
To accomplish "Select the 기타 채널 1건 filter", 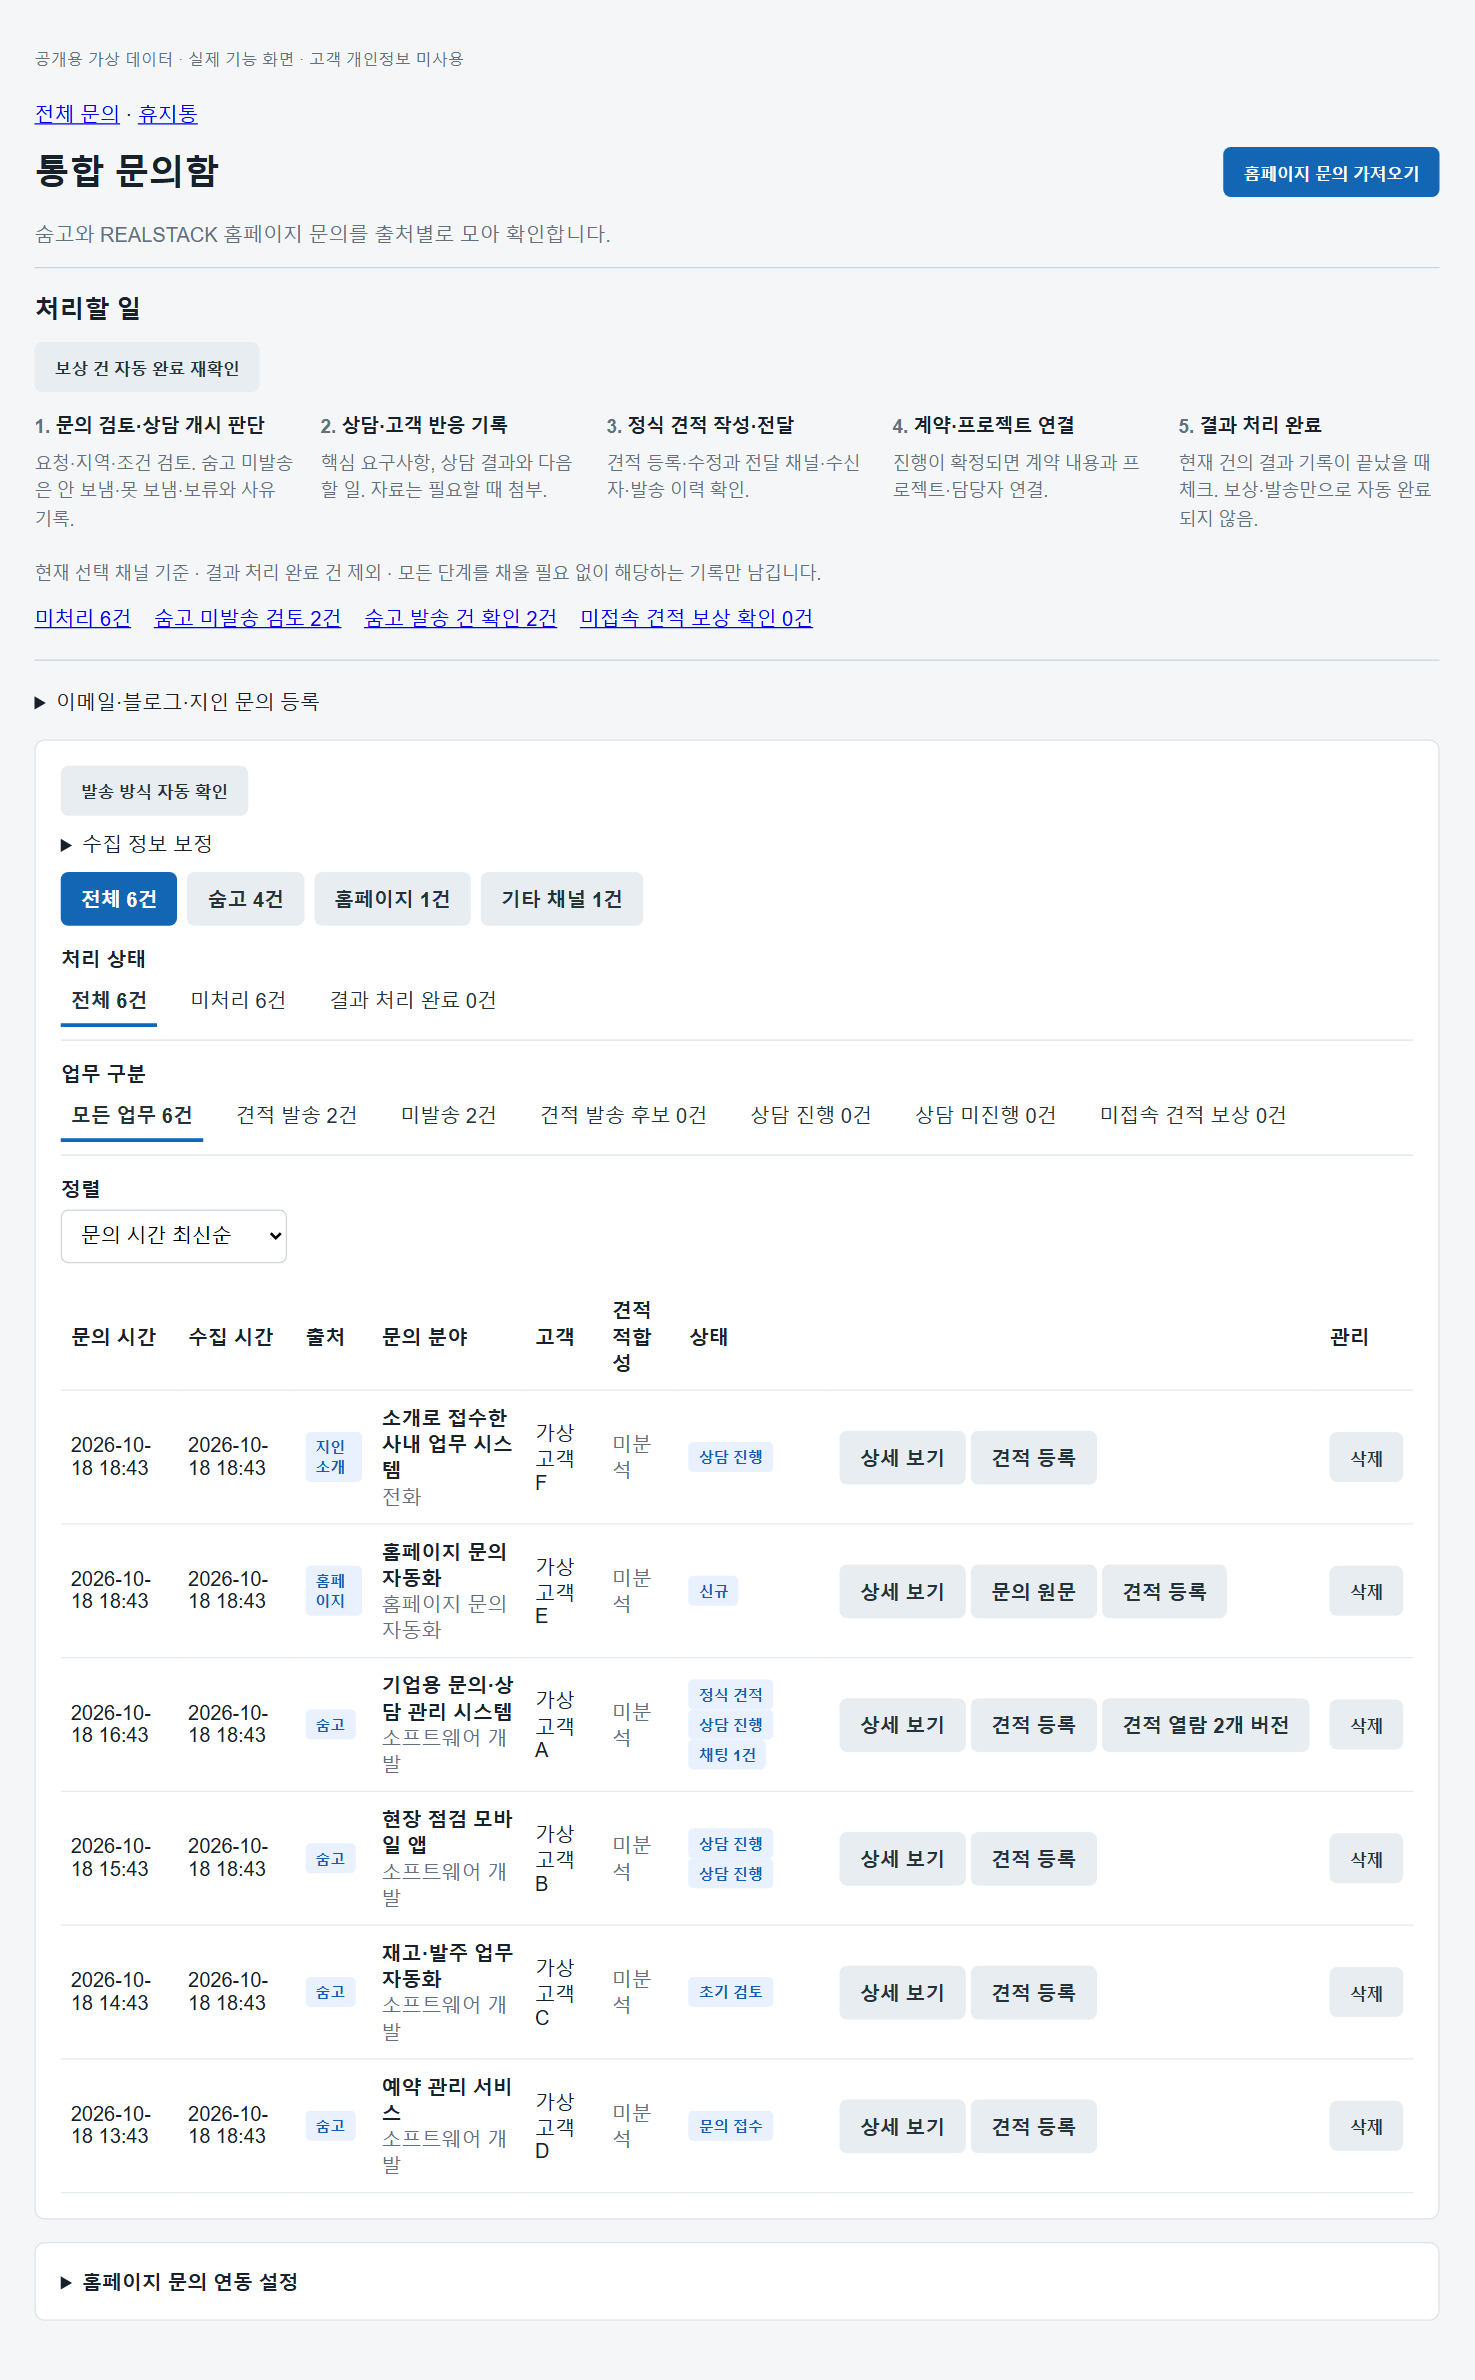I will click(561, 899).
